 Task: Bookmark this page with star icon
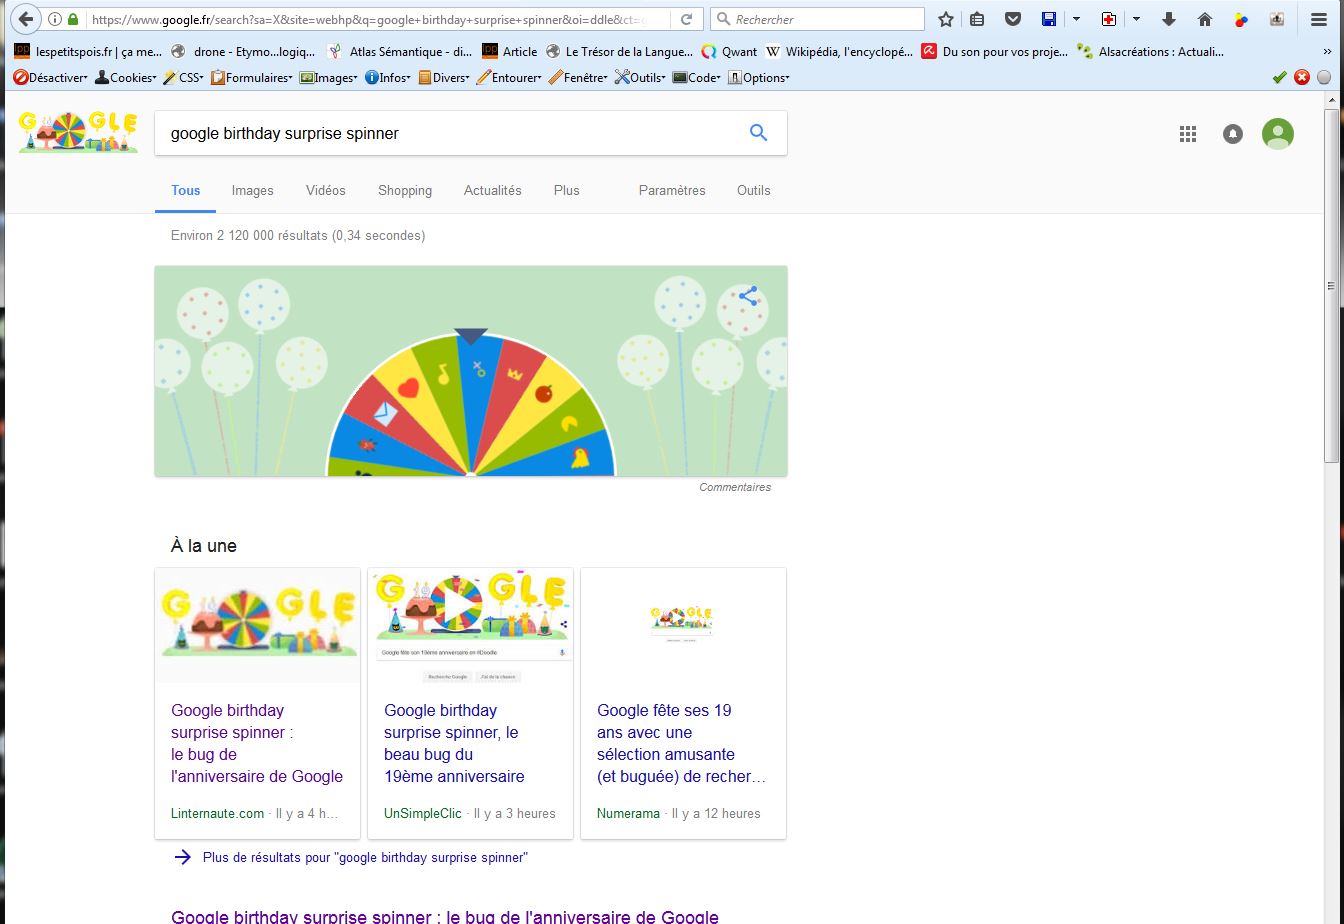click(x=946, y=19)
